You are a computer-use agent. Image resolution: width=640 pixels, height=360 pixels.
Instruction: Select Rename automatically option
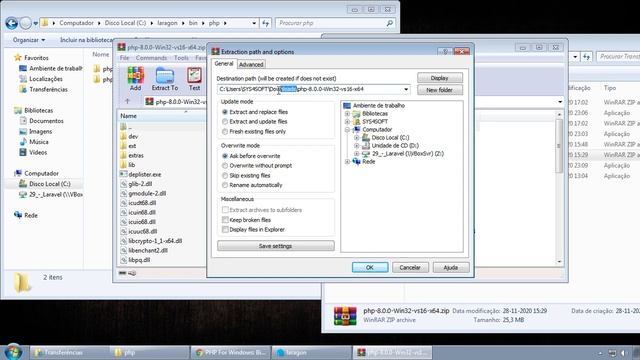[225, 185]
